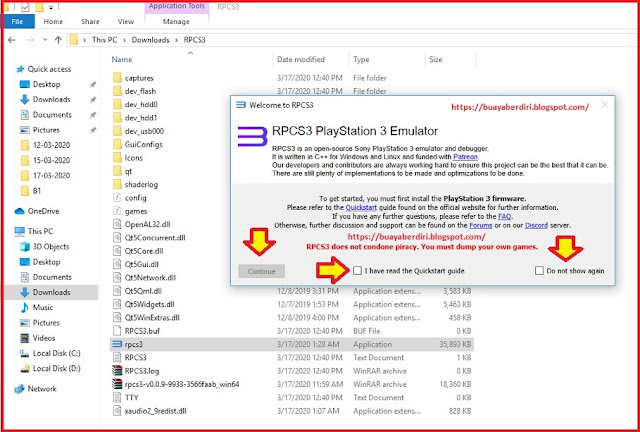Viewport: 640px width, 432px height.
Task: Select Qt5Network.dll file name
Action: pos(150,278)
